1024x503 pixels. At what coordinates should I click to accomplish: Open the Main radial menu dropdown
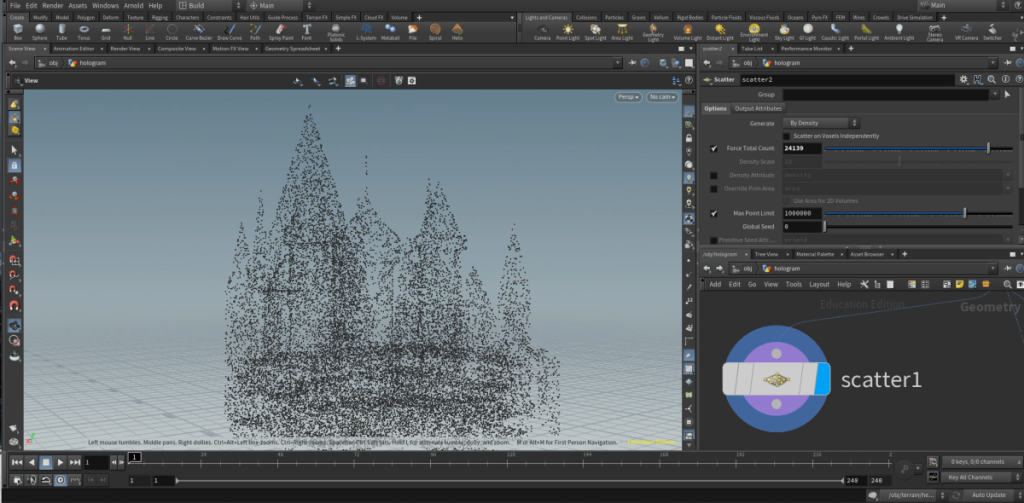279,5
